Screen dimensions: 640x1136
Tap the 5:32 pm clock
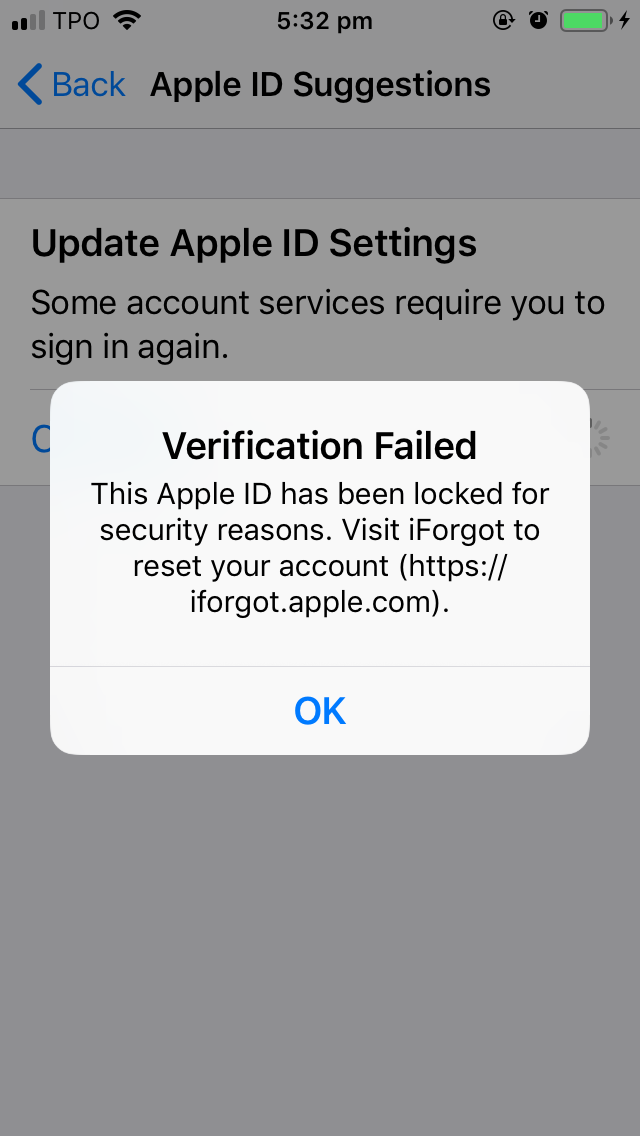pyautogui.click(x=324, y=21)
